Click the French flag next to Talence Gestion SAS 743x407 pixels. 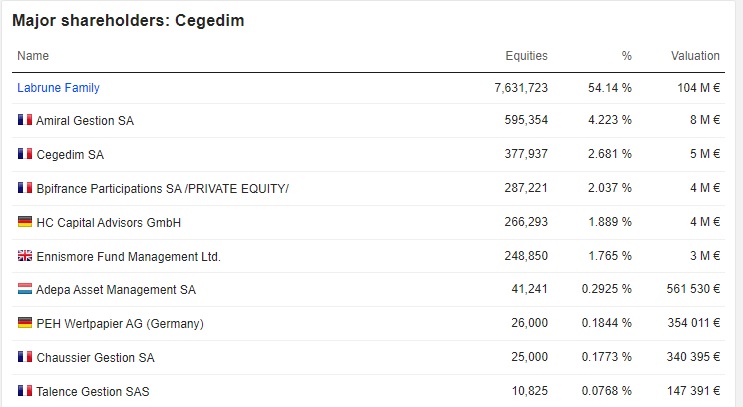click(x=25, y=391)
